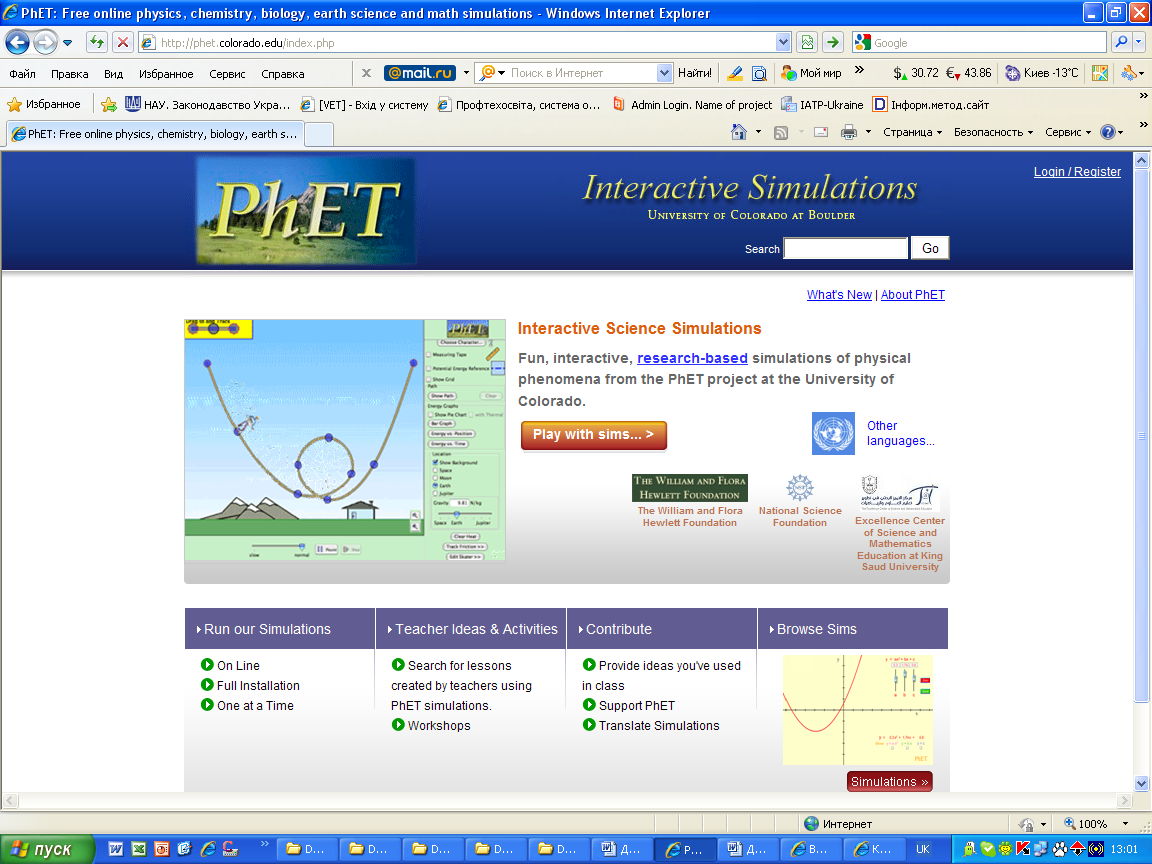Click the browser Back arrow button
Screen dimensions: 1152x864
coord(18,43)
